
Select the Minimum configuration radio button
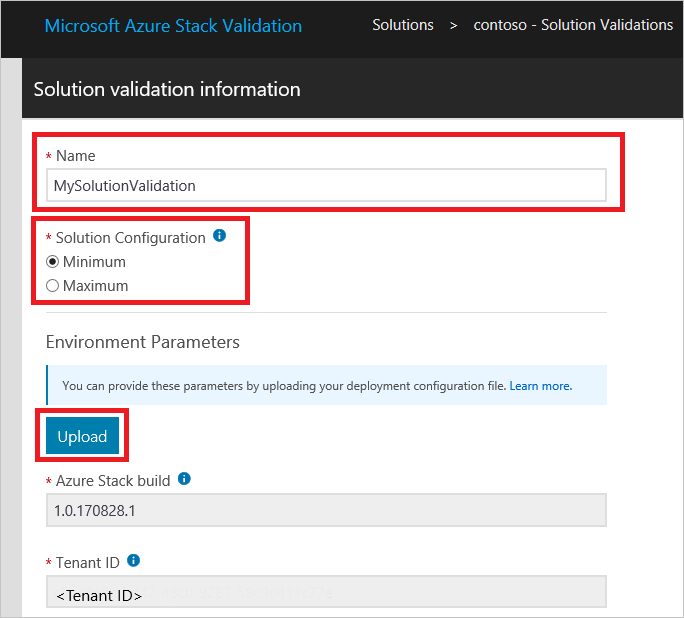pos(52,262)
